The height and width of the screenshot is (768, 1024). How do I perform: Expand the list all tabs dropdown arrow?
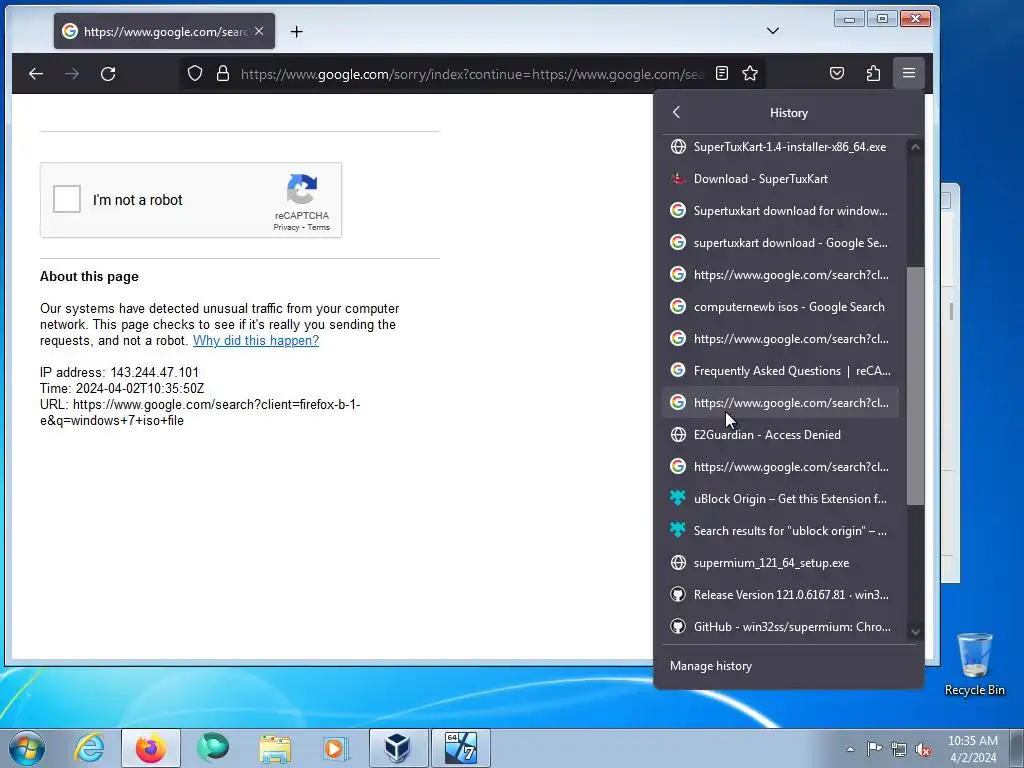[773, 31]
